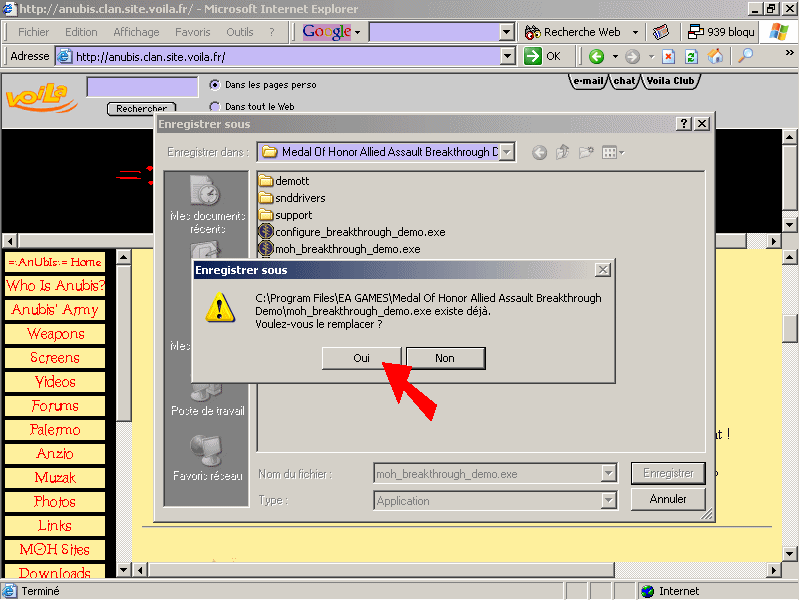Click the Voila logo

(42, 97)
